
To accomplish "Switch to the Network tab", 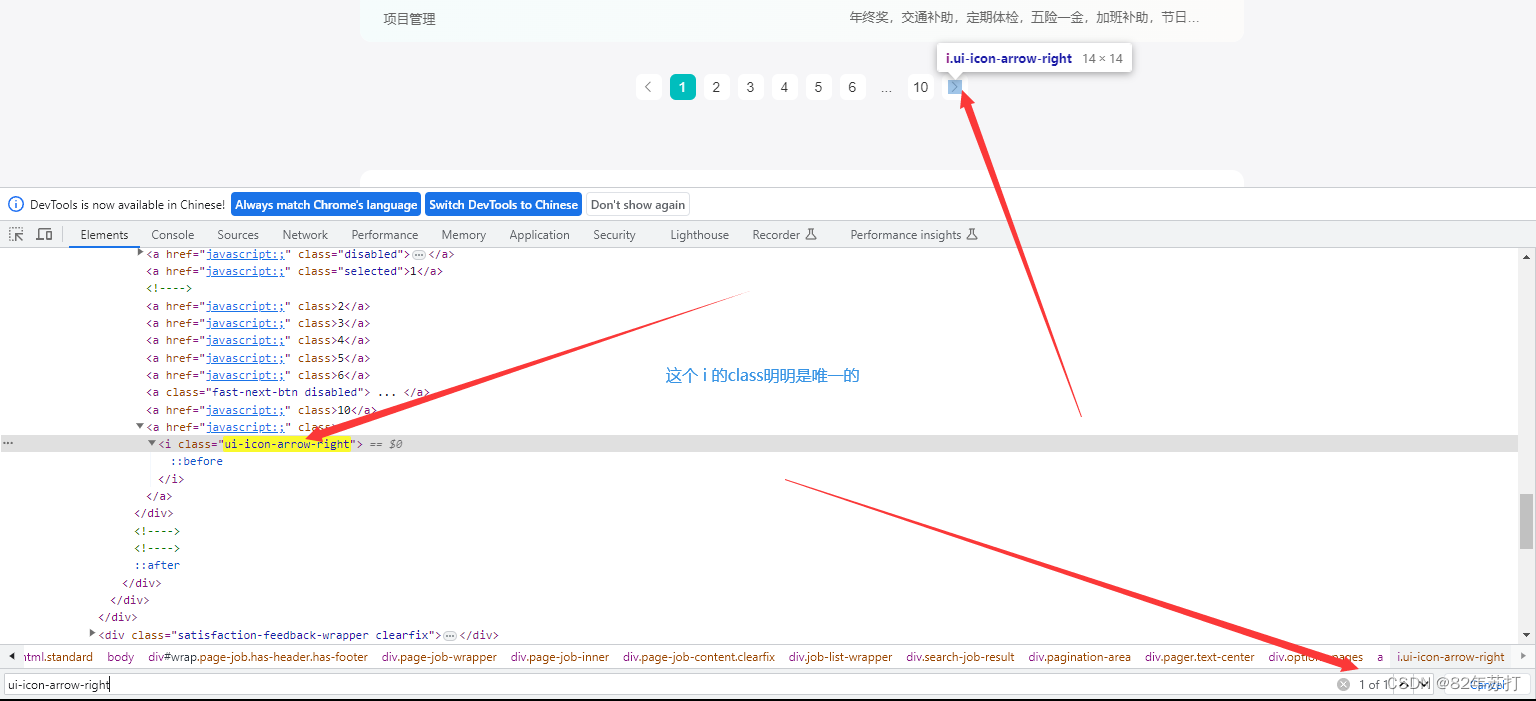I will tap(304, 234).
